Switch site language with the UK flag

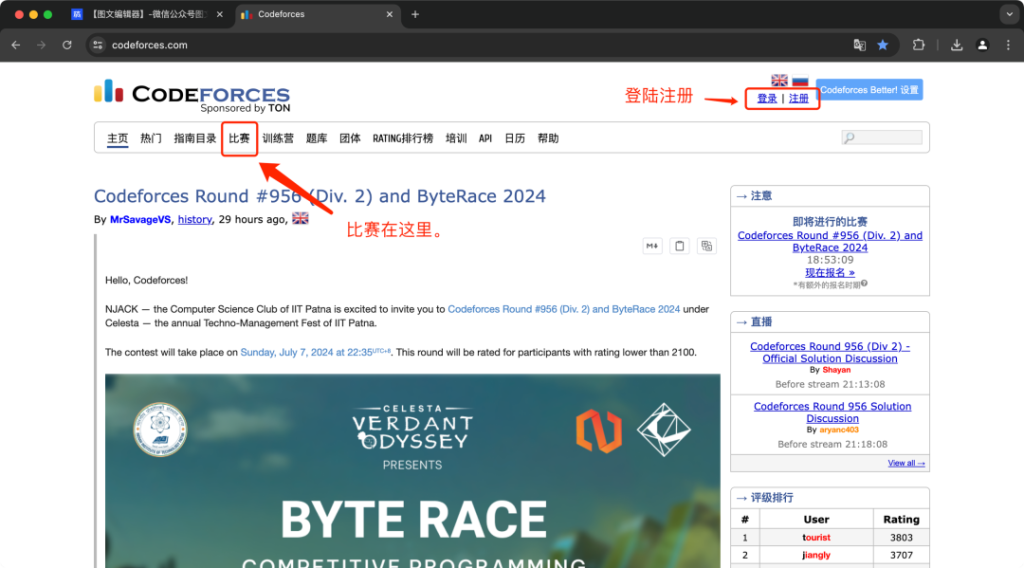coord(780,80)
